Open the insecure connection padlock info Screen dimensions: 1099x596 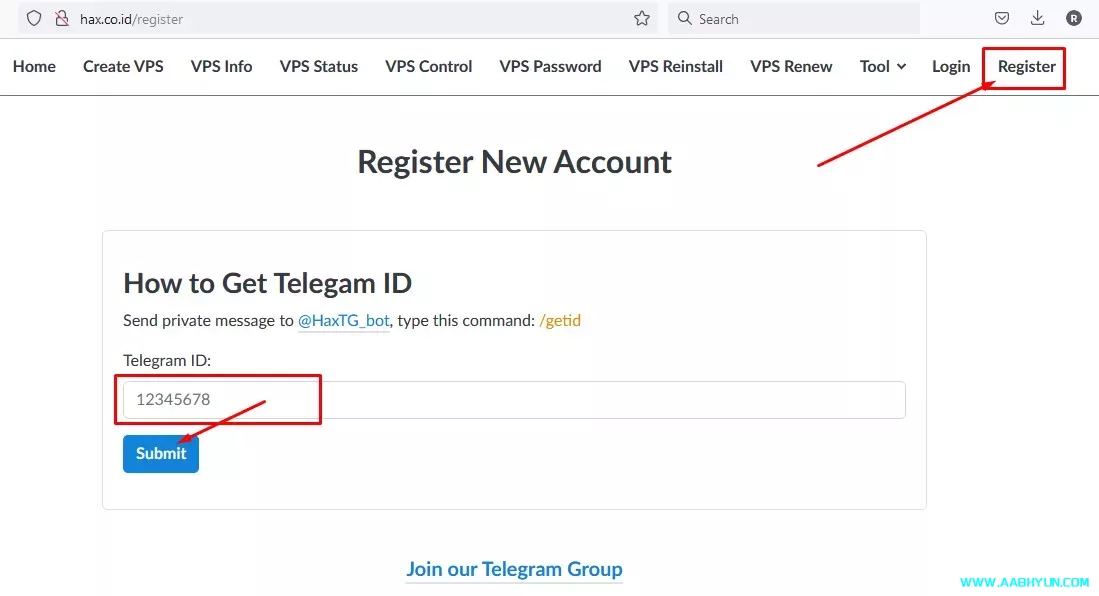point(62,18)
